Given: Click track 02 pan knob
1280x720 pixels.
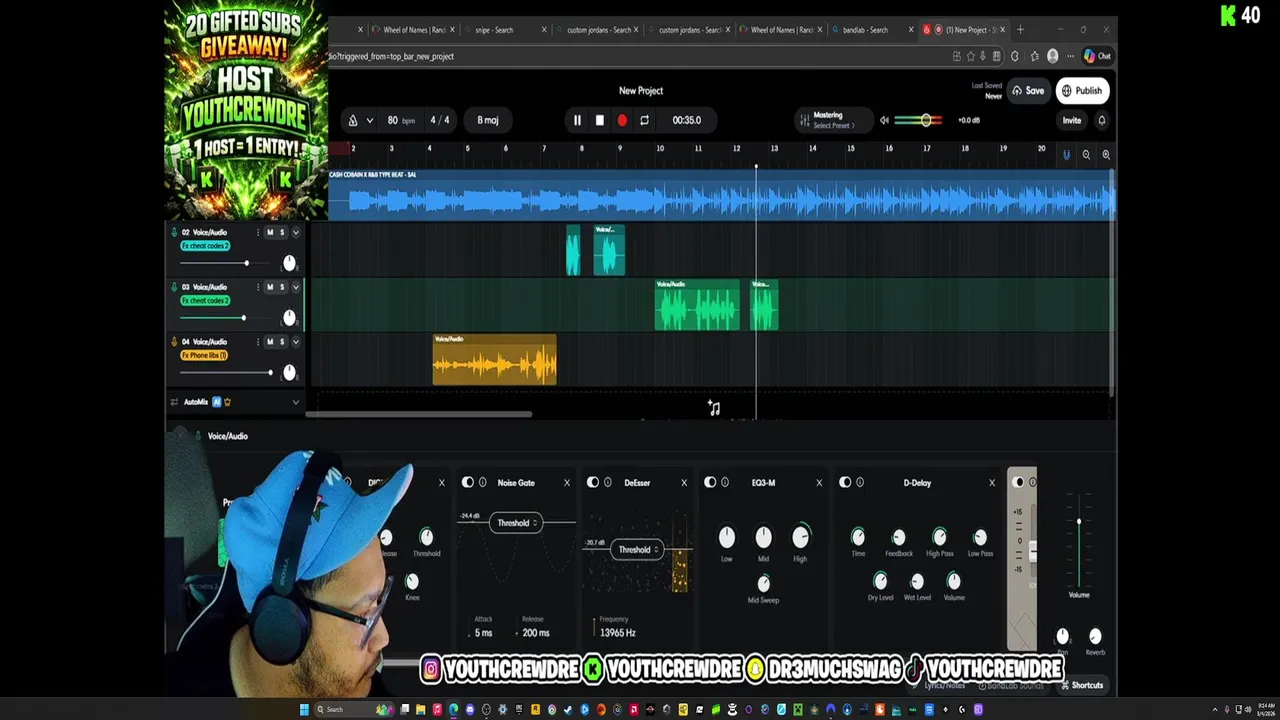Looking at the screenshot, I should coord(289,263).
